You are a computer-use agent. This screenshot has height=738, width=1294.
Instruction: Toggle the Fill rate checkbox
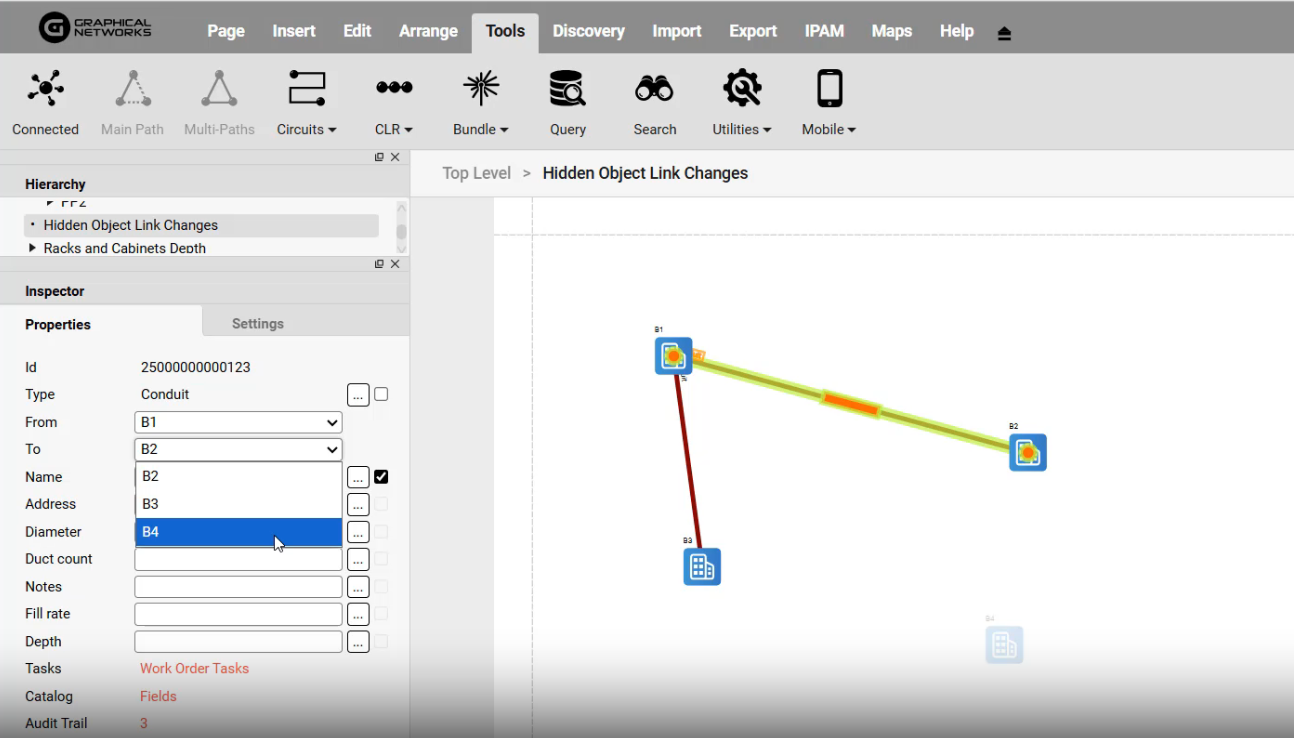(x=381, y=614)
